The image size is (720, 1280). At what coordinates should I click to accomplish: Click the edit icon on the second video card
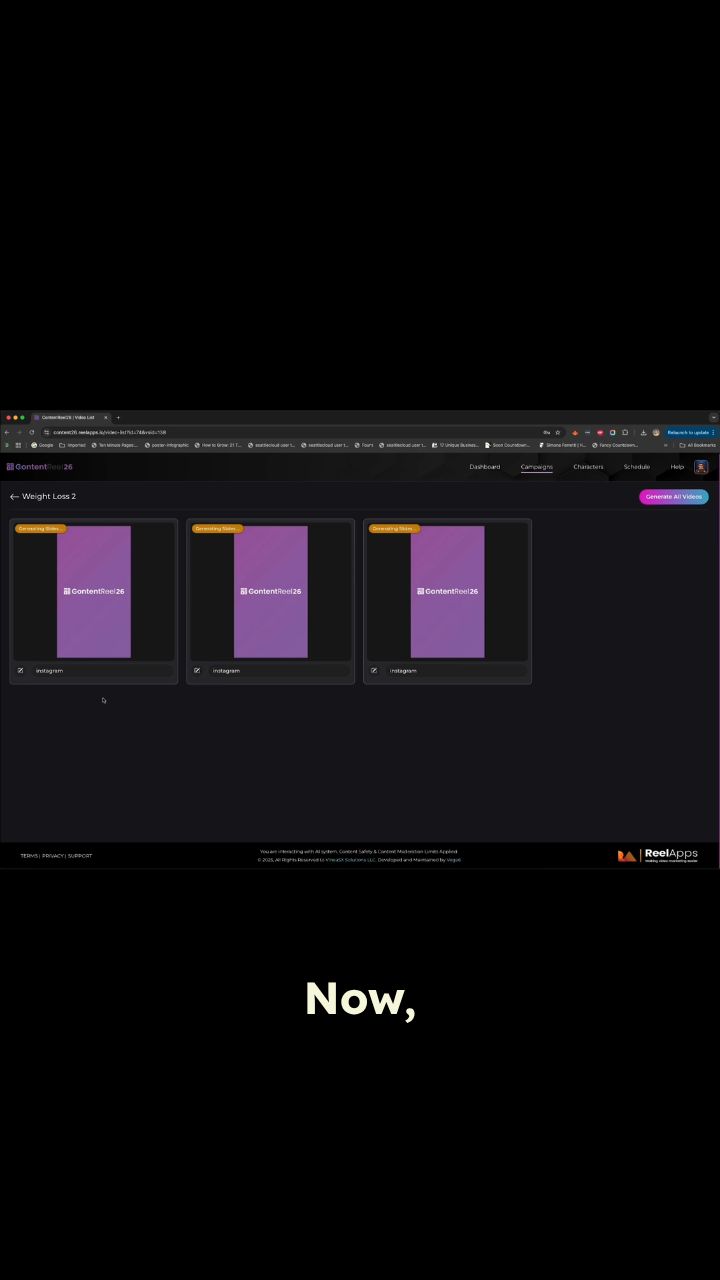[197, 671]
